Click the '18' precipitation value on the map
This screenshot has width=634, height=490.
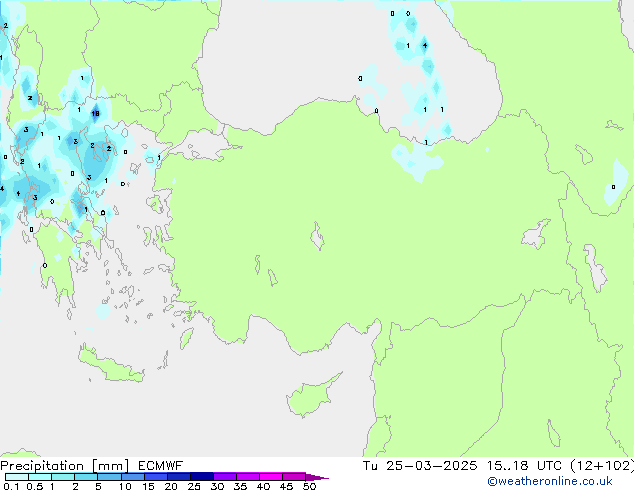[x=95, y=114]
